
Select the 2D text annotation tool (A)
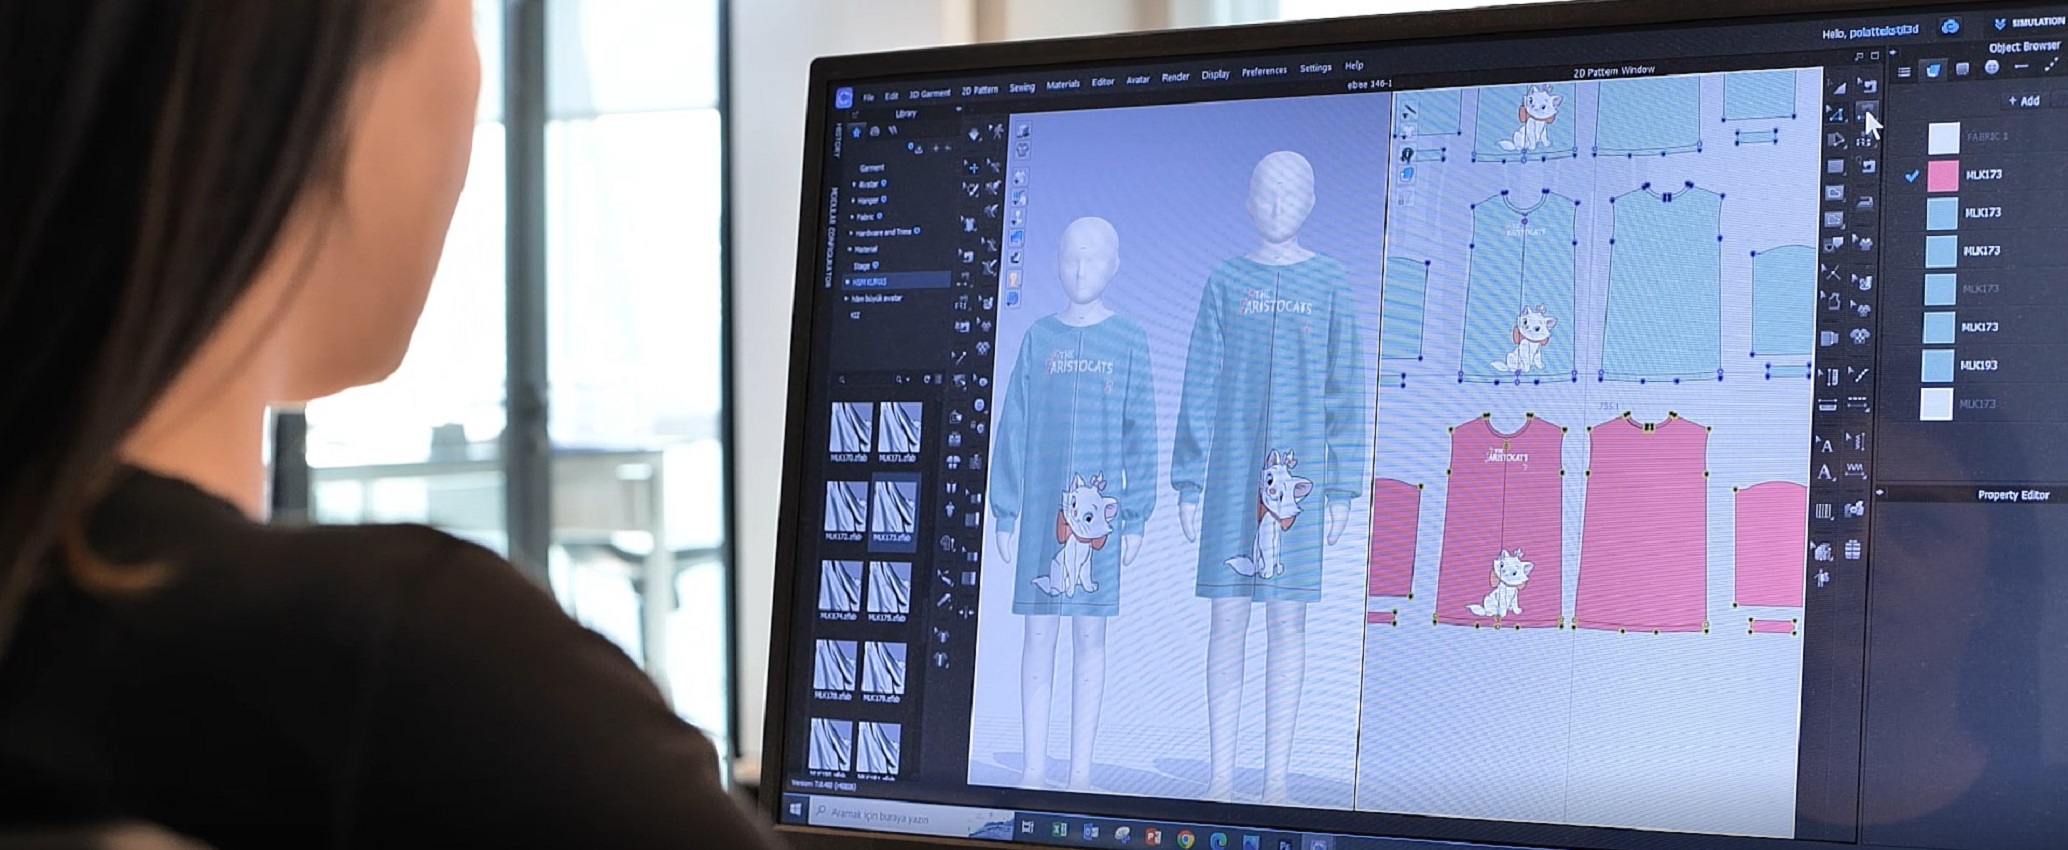tap(1825, 446)
